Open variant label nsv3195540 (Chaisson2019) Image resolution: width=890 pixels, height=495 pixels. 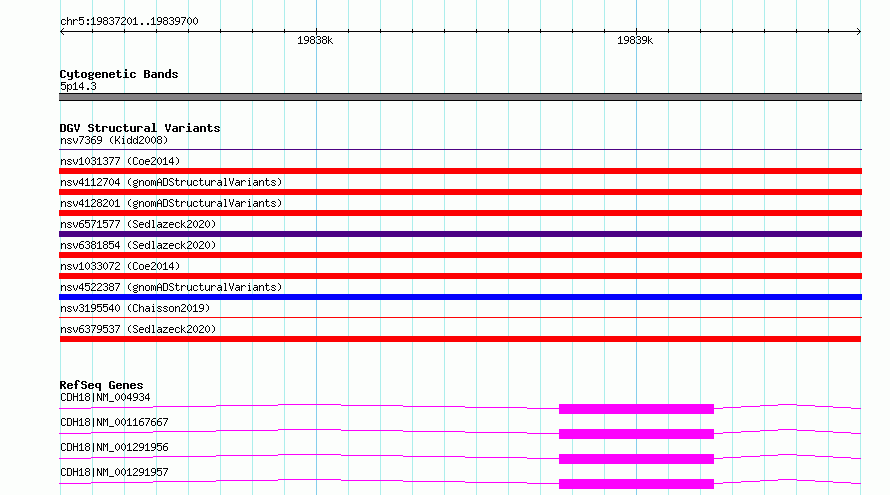coord(135,308)
